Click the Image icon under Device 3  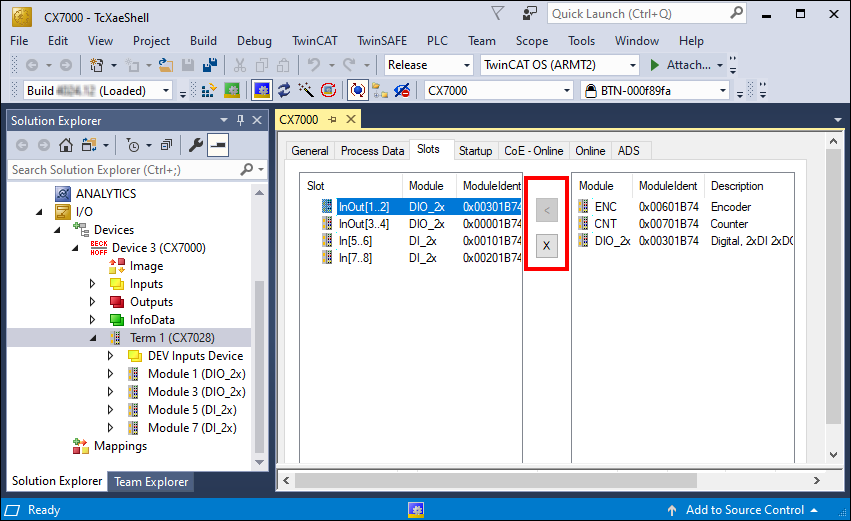pyautogui.click(x=117, y=266)
